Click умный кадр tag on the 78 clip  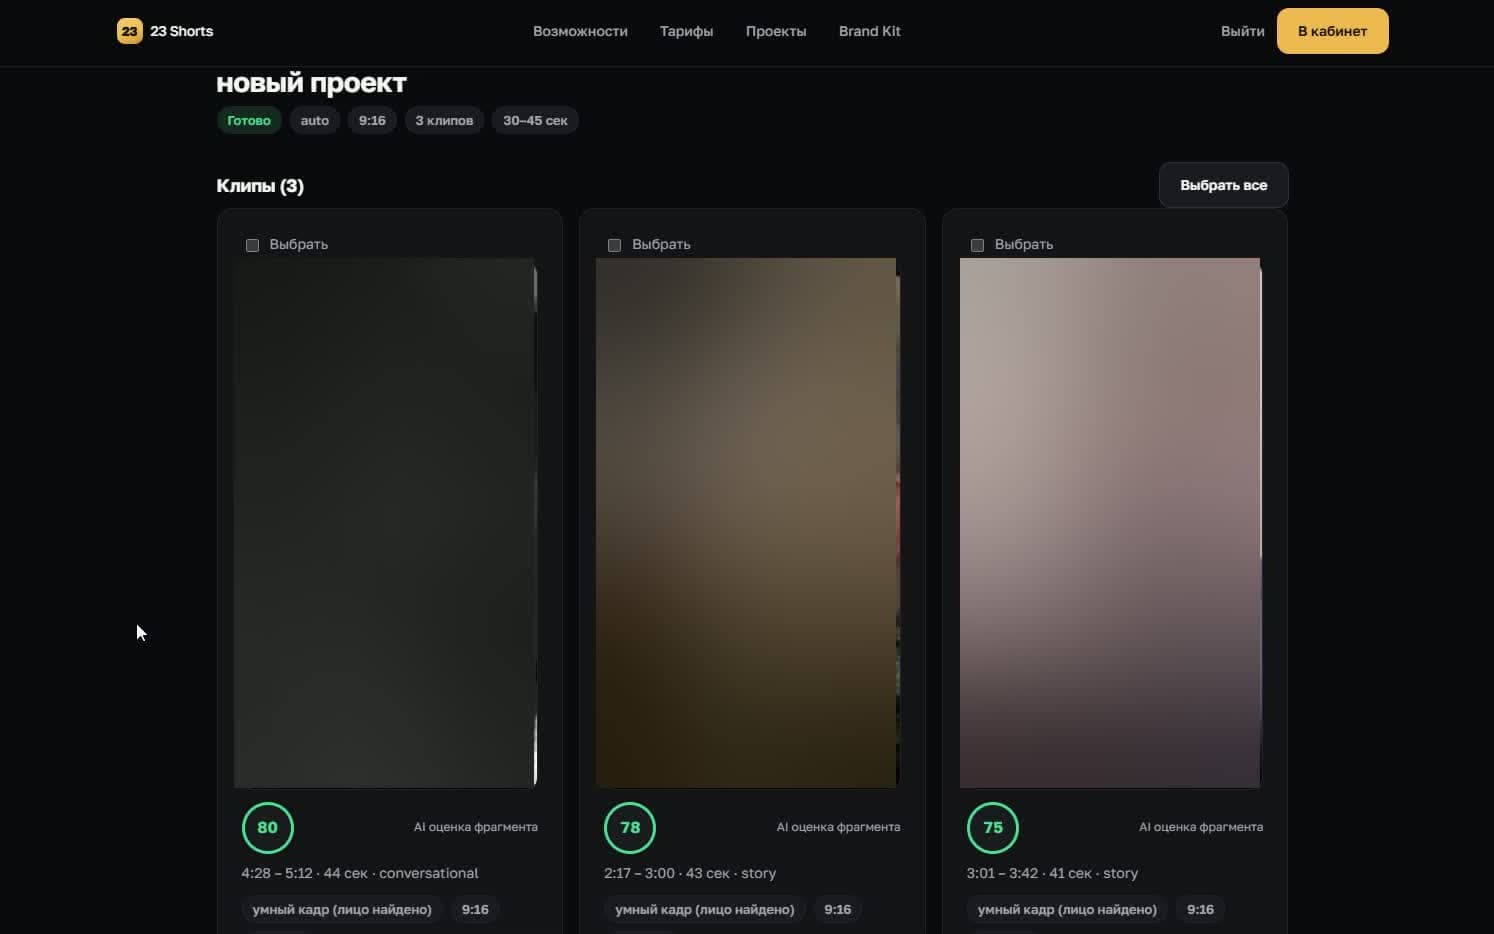(x=705, y=909)
